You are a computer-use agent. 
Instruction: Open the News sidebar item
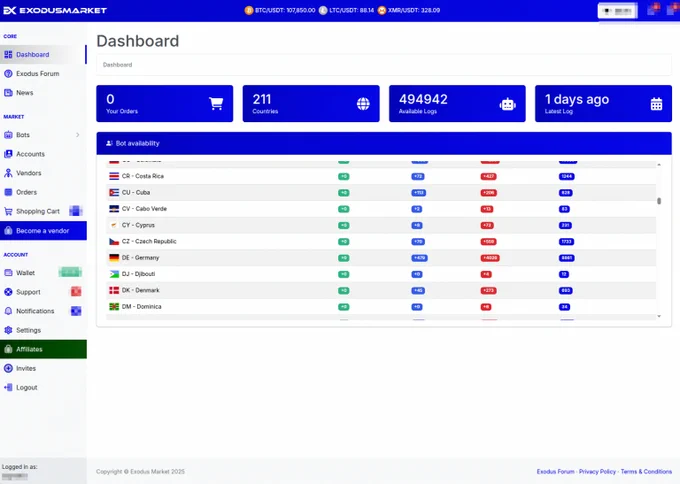[x=43, y=93]
